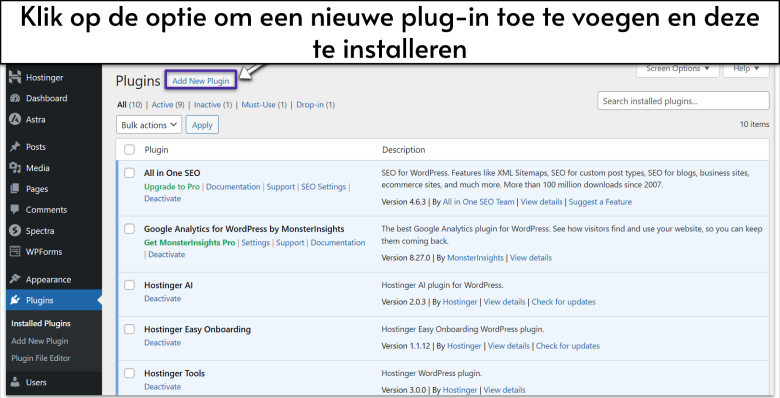Screen dimensions: 780x398
Task: Click the WPForms icon in sidebar
Action: (15, 252)
